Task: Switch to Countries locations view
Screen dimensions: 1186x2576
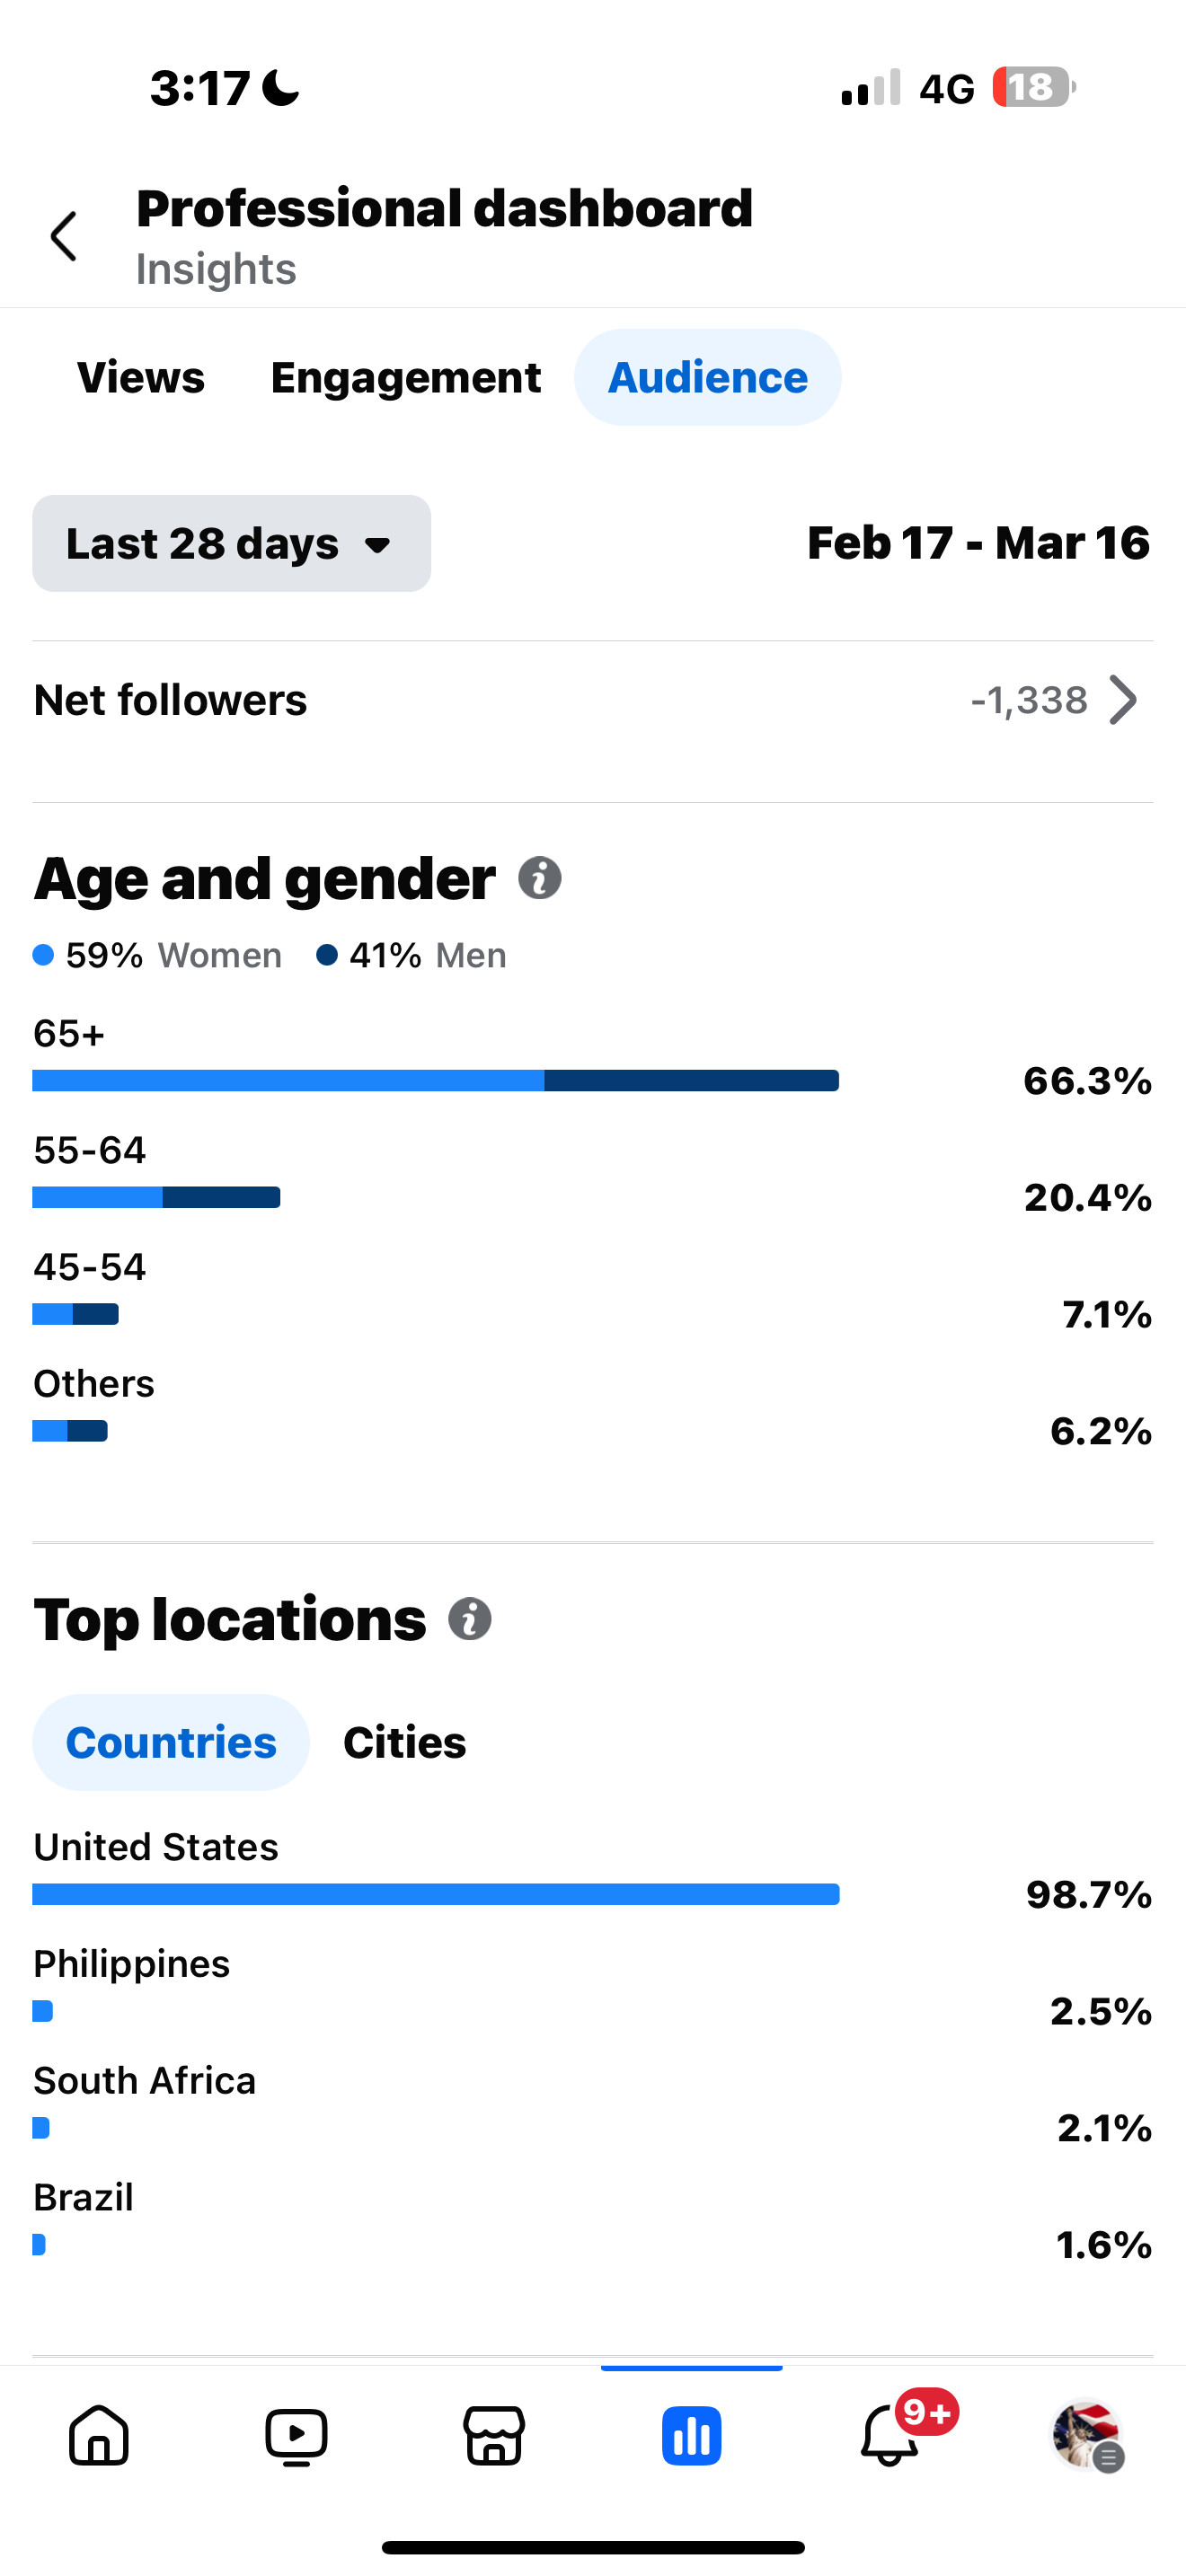Action: [x=171, y=1742]
